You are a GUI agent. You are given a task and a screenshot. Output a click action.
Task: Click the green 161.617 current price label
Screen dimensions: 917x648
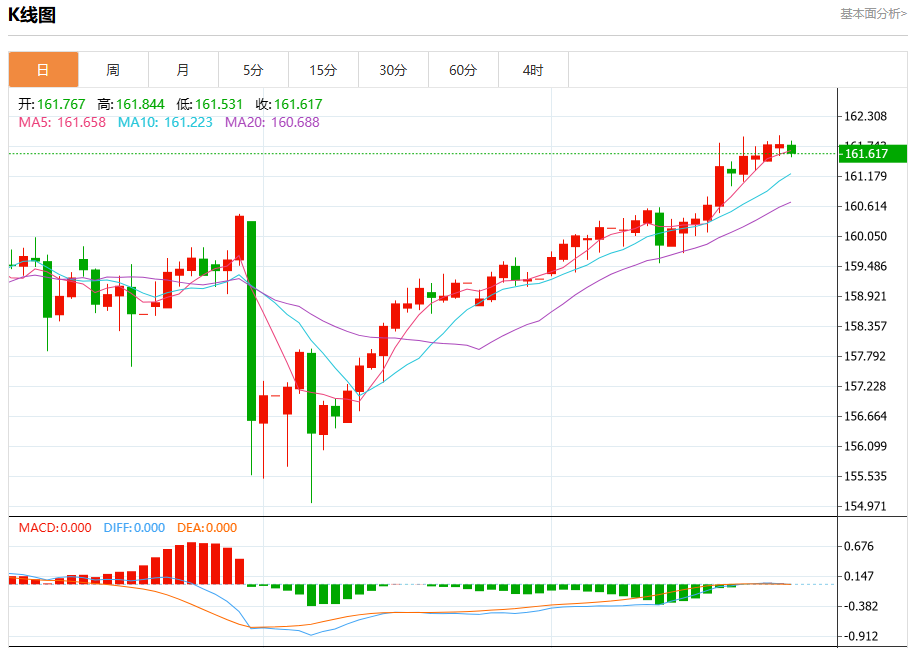pos(873,154)
